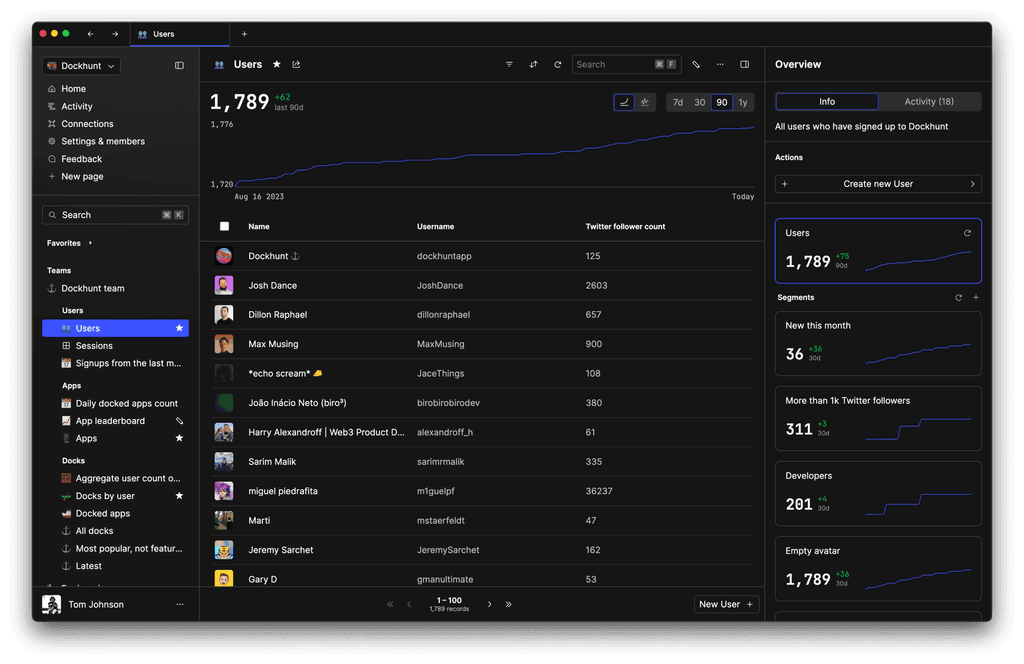Viewport: 1024px width, 664px height.
Task: Select the 90 day time range
Action: click(722, 103)
